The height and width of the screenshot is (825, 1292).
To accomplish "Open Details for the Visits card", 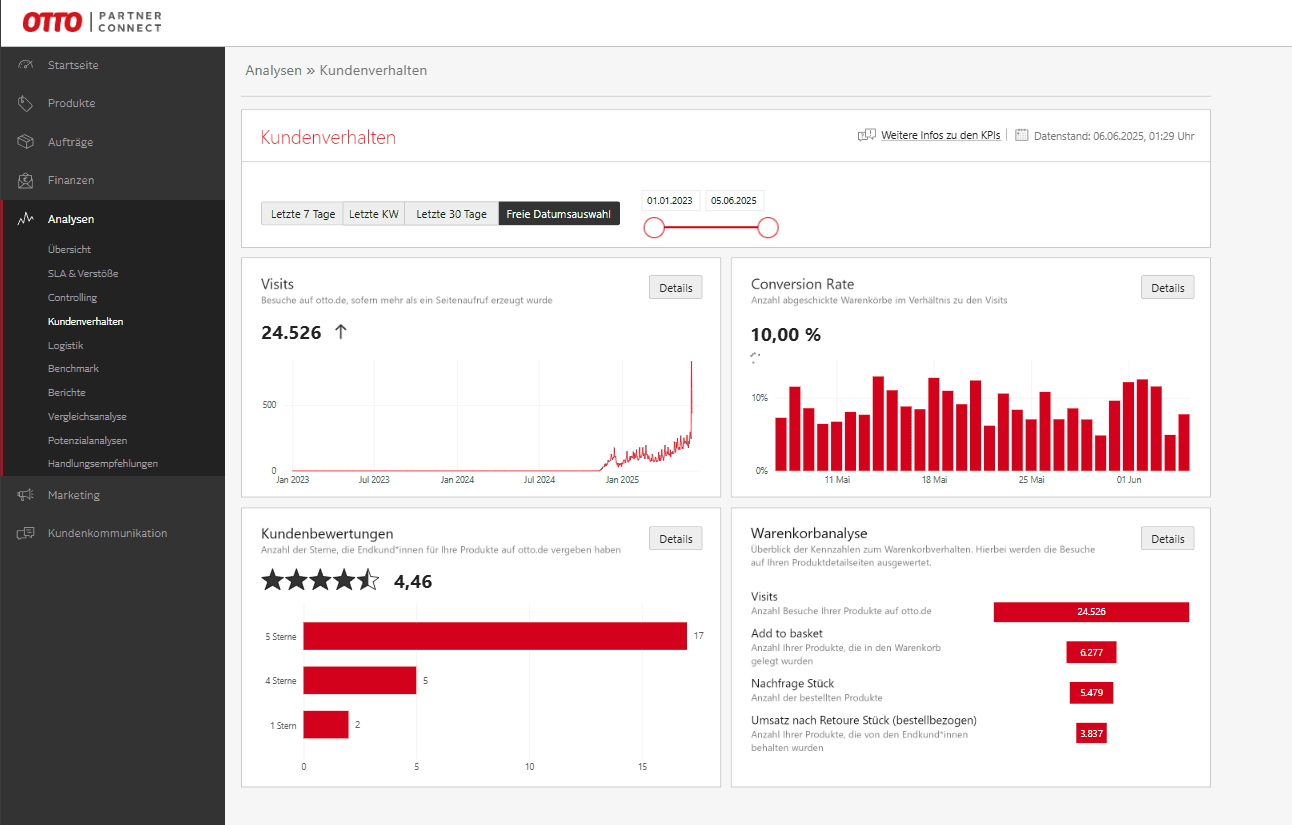I will tap(676, 287).
